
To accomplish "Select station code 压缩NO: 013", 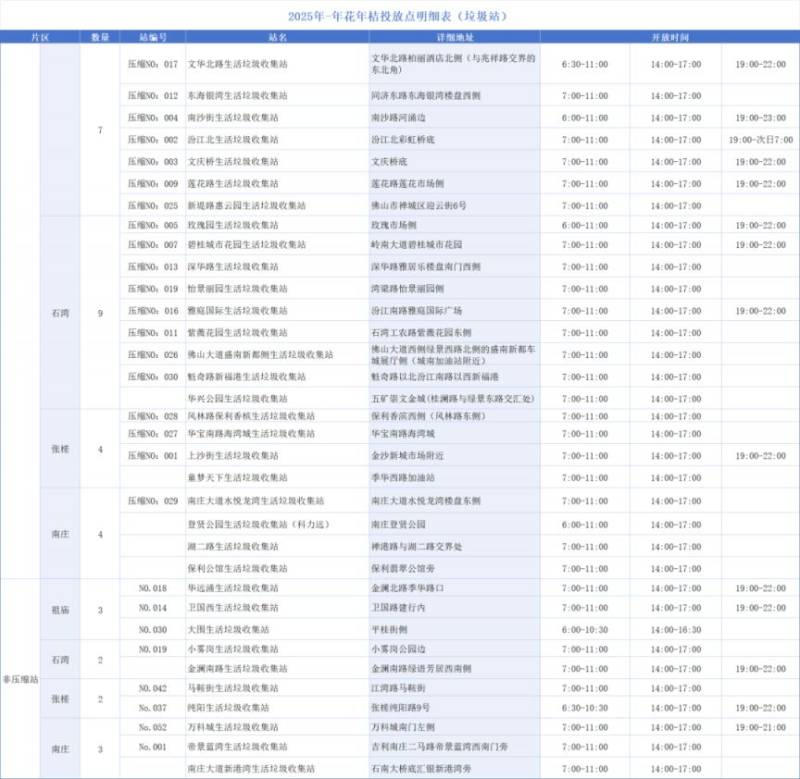I will tap(153, 267).
